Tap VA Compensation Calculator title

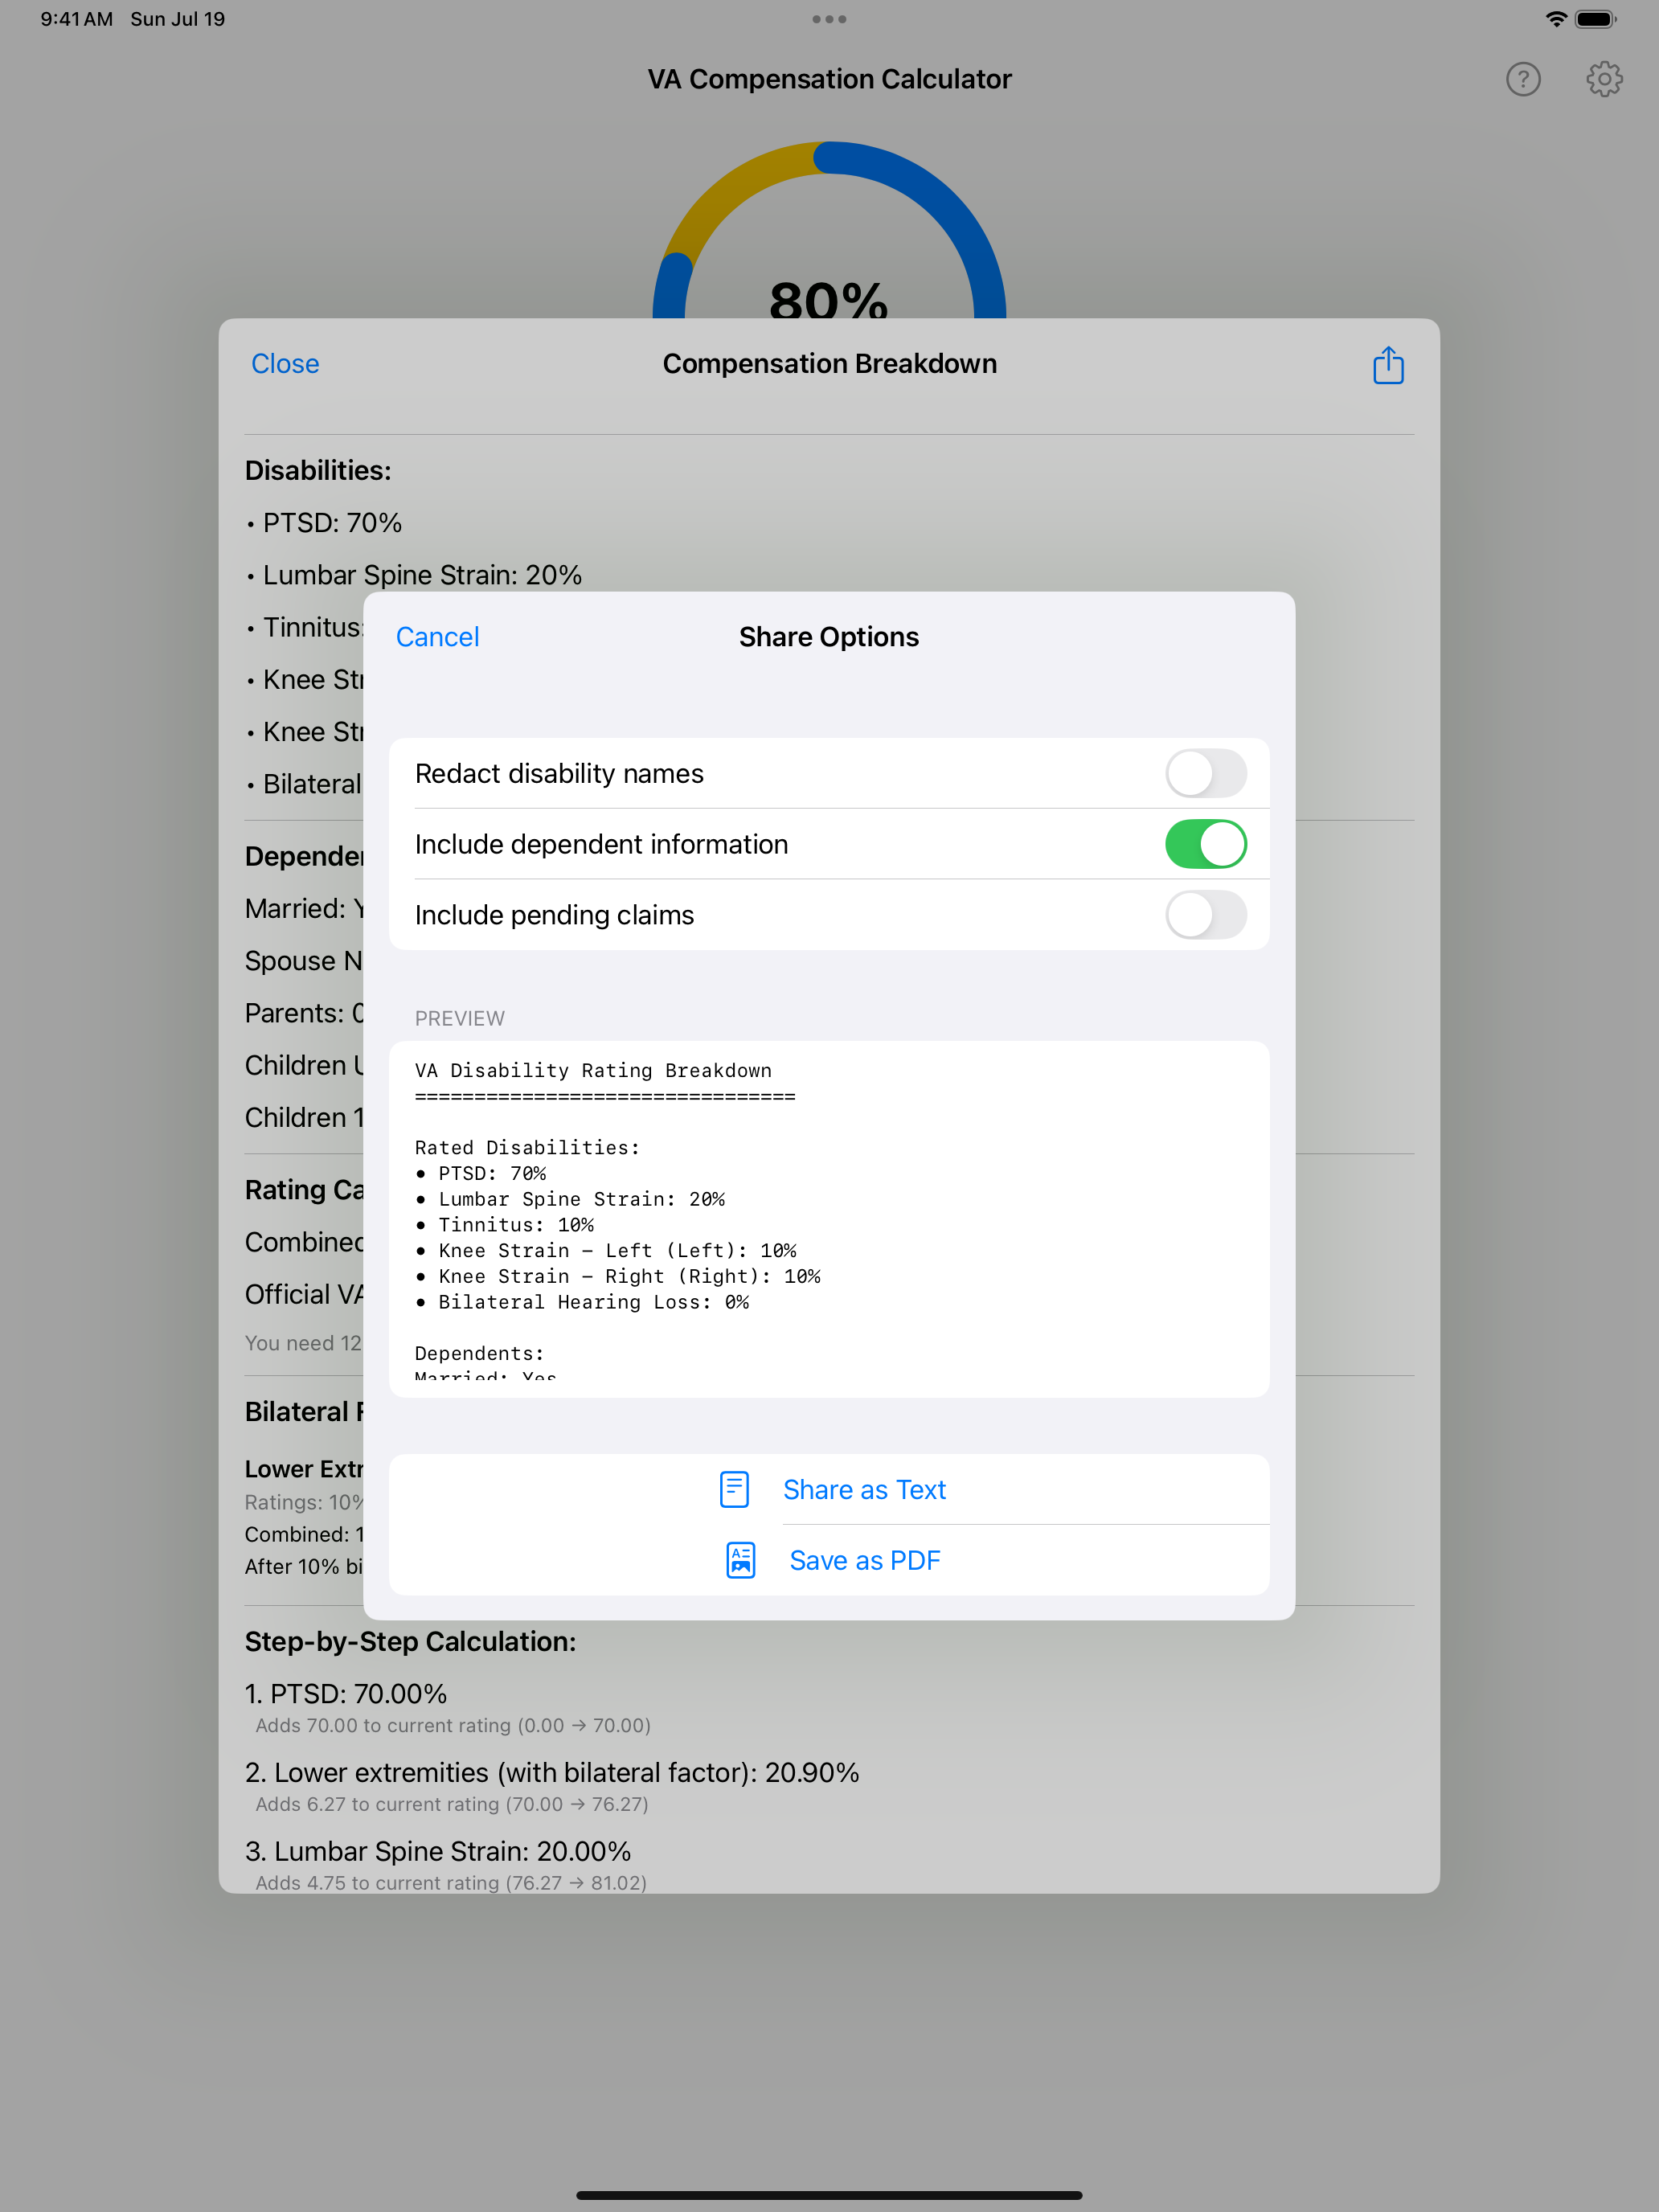829,79
